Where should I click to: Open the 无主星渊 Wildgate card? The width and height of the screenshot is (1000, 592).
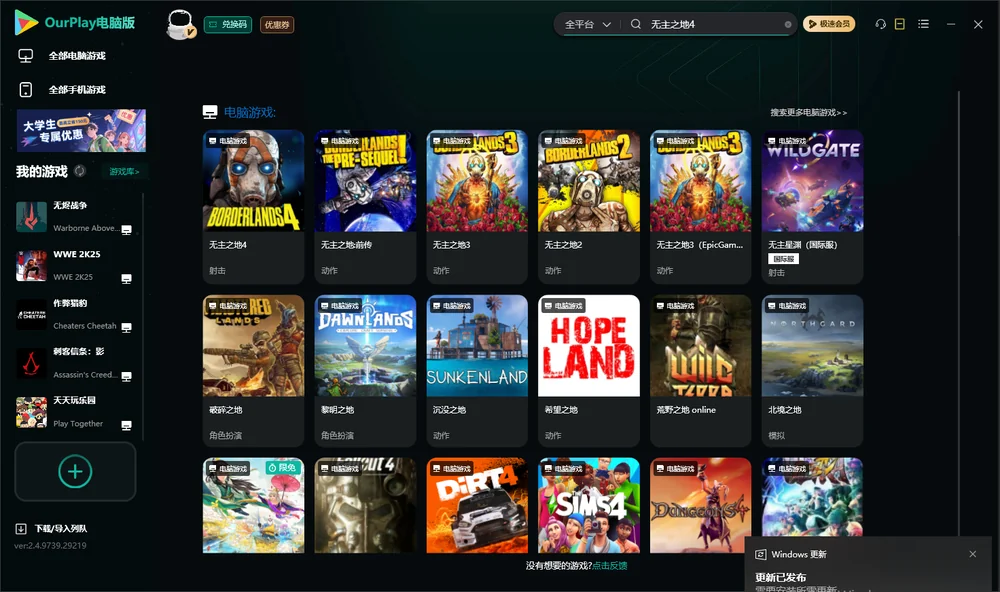click(x=812, y=207)
